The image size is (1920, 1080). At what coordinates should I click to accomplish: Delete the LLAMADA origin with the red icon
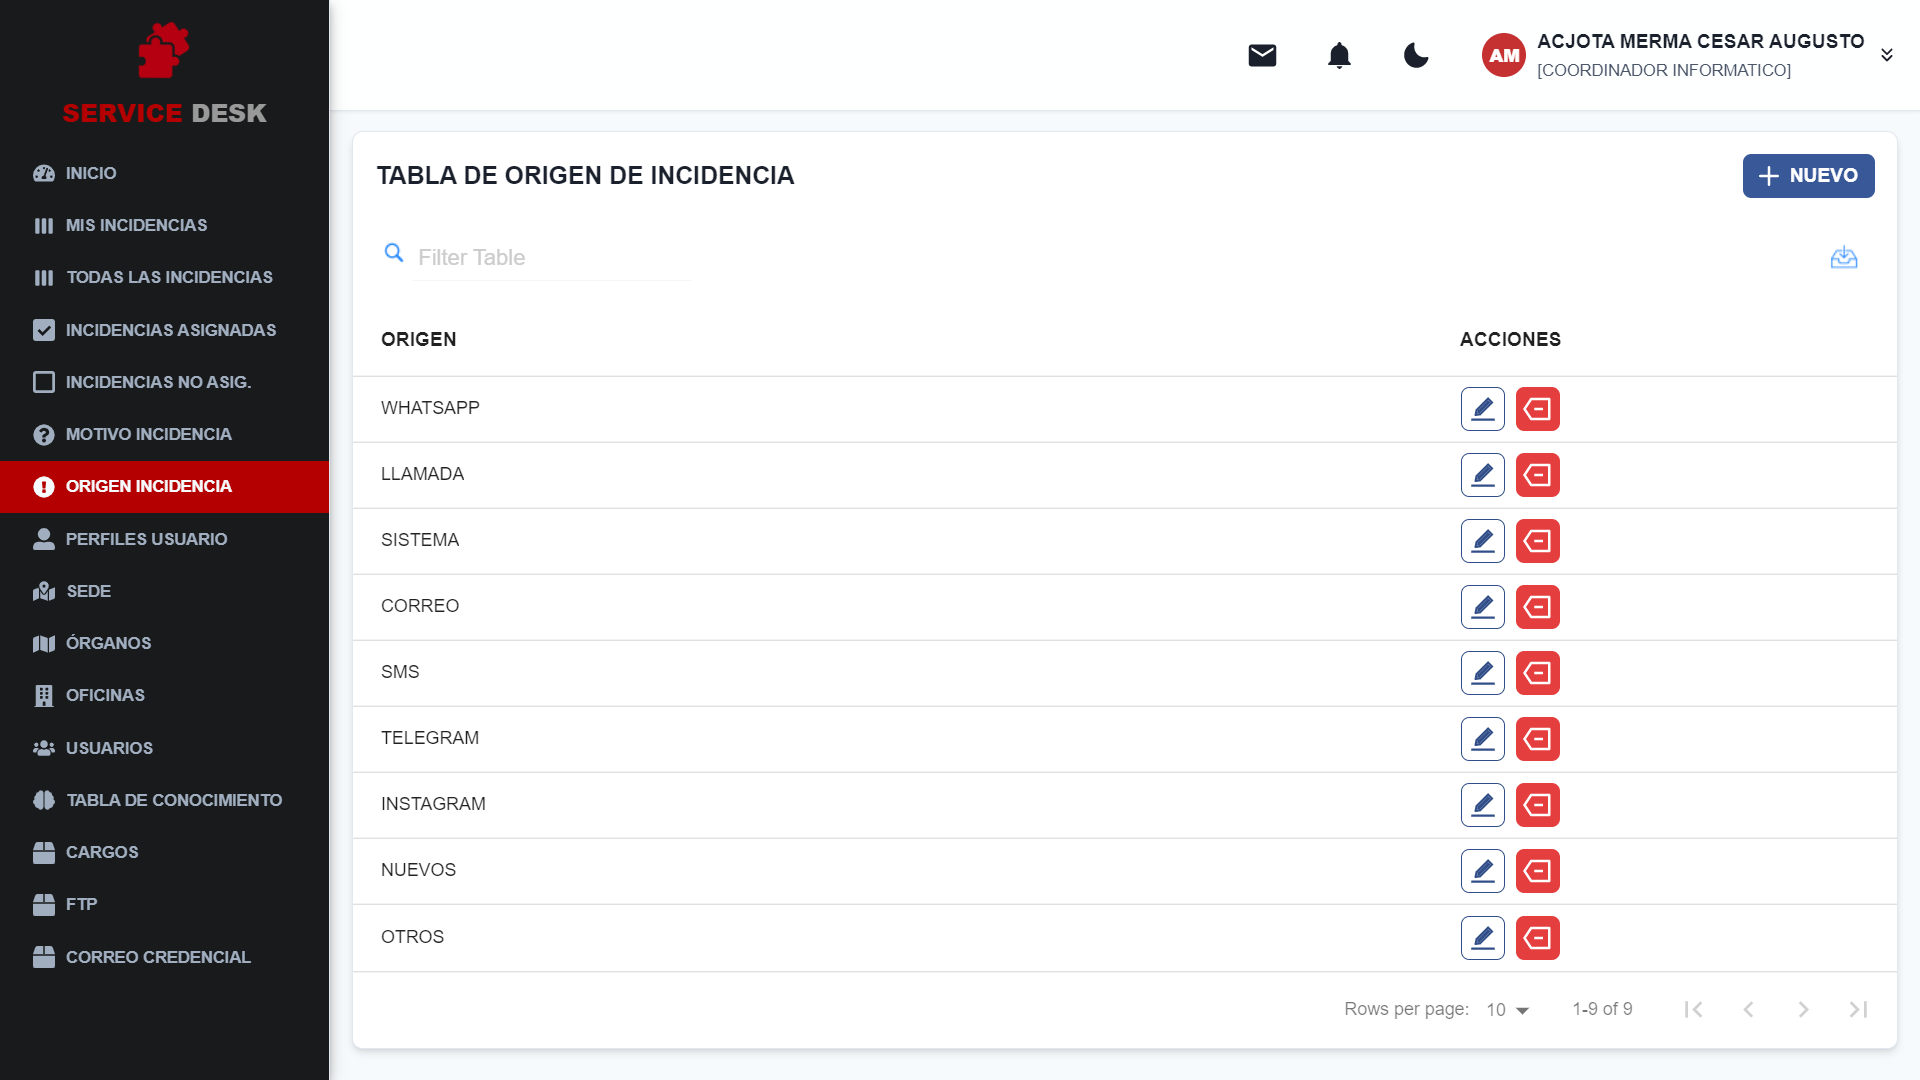pos(1538,475)
